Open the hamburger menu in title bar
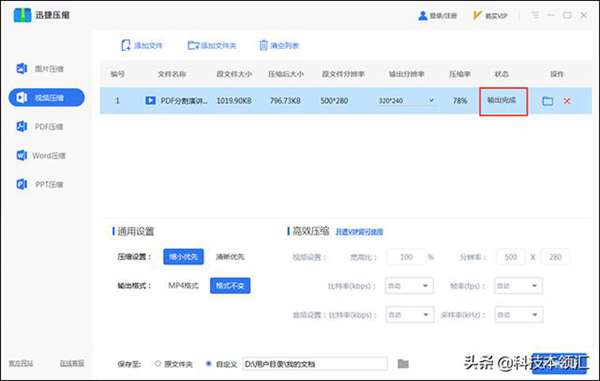This screenshot has width=600, height=381. point(535,15)
